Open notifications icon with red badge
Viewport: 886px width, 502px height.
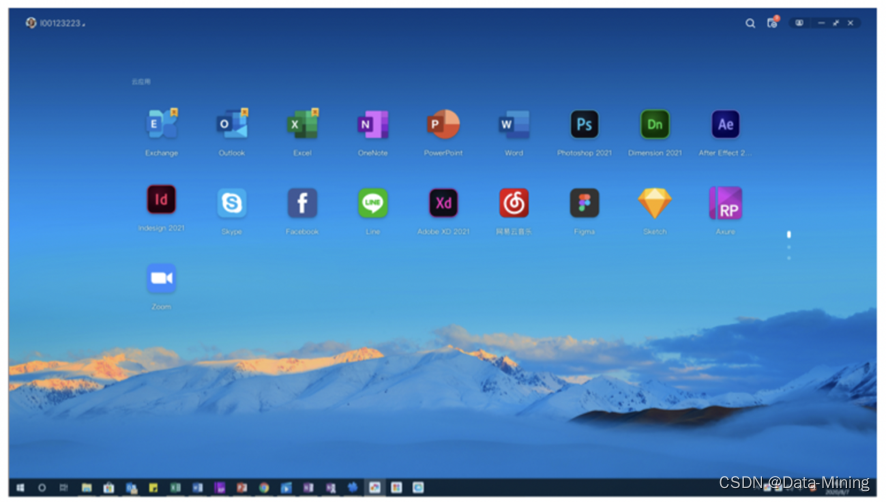click(772, 23)
